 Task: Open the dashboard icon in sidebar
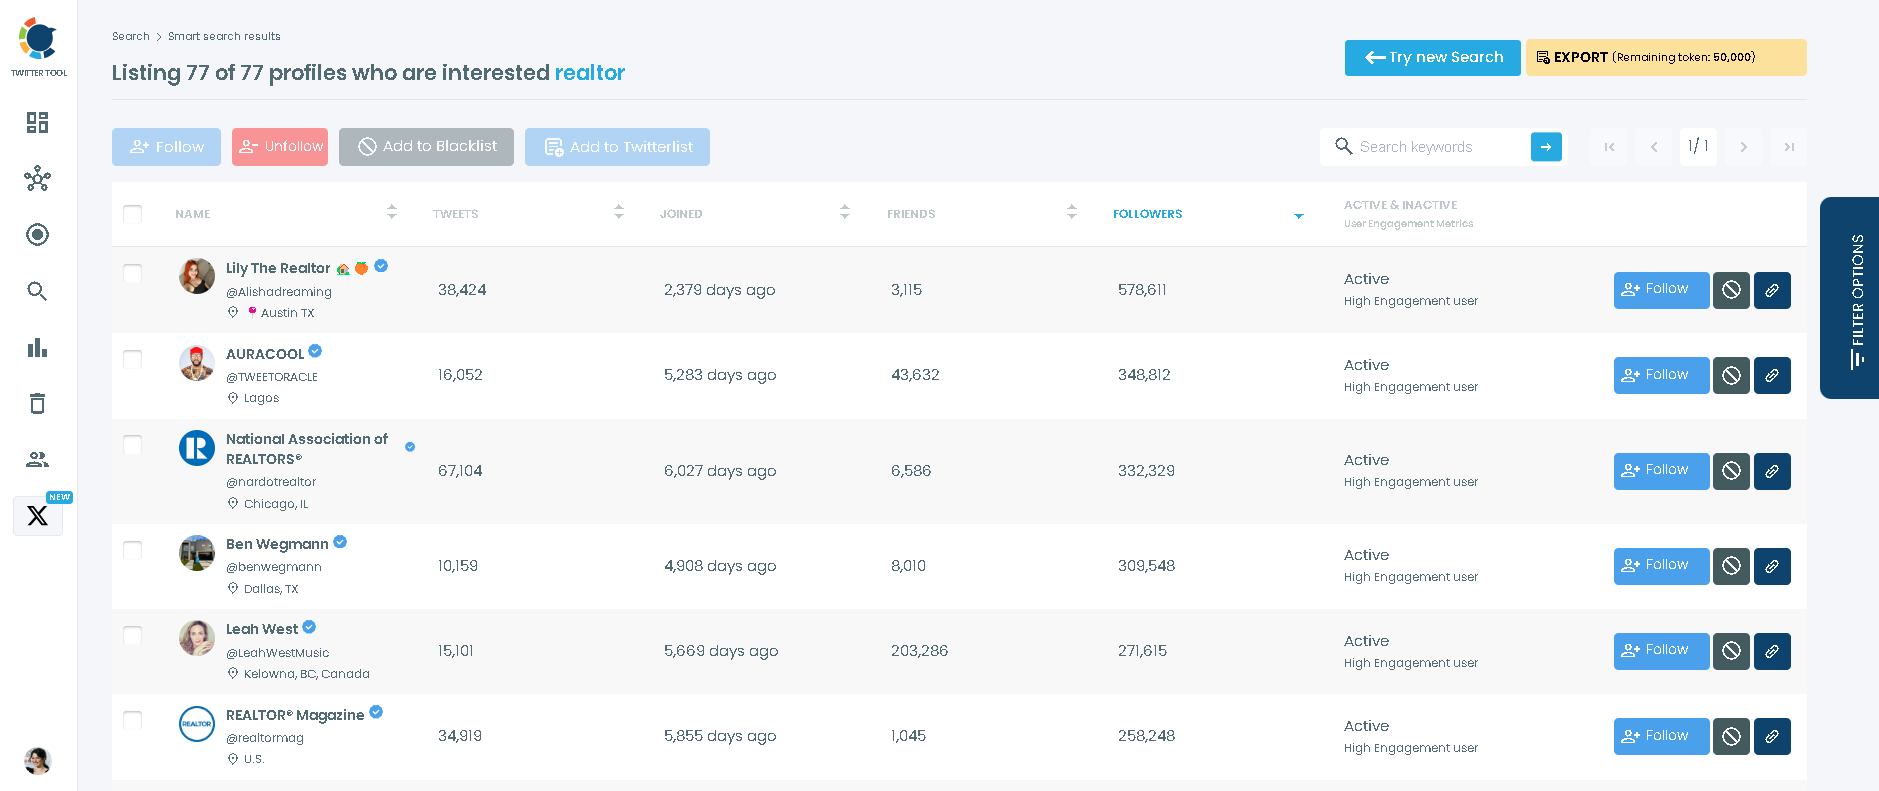pyautogui.click(x=37, y=123)
